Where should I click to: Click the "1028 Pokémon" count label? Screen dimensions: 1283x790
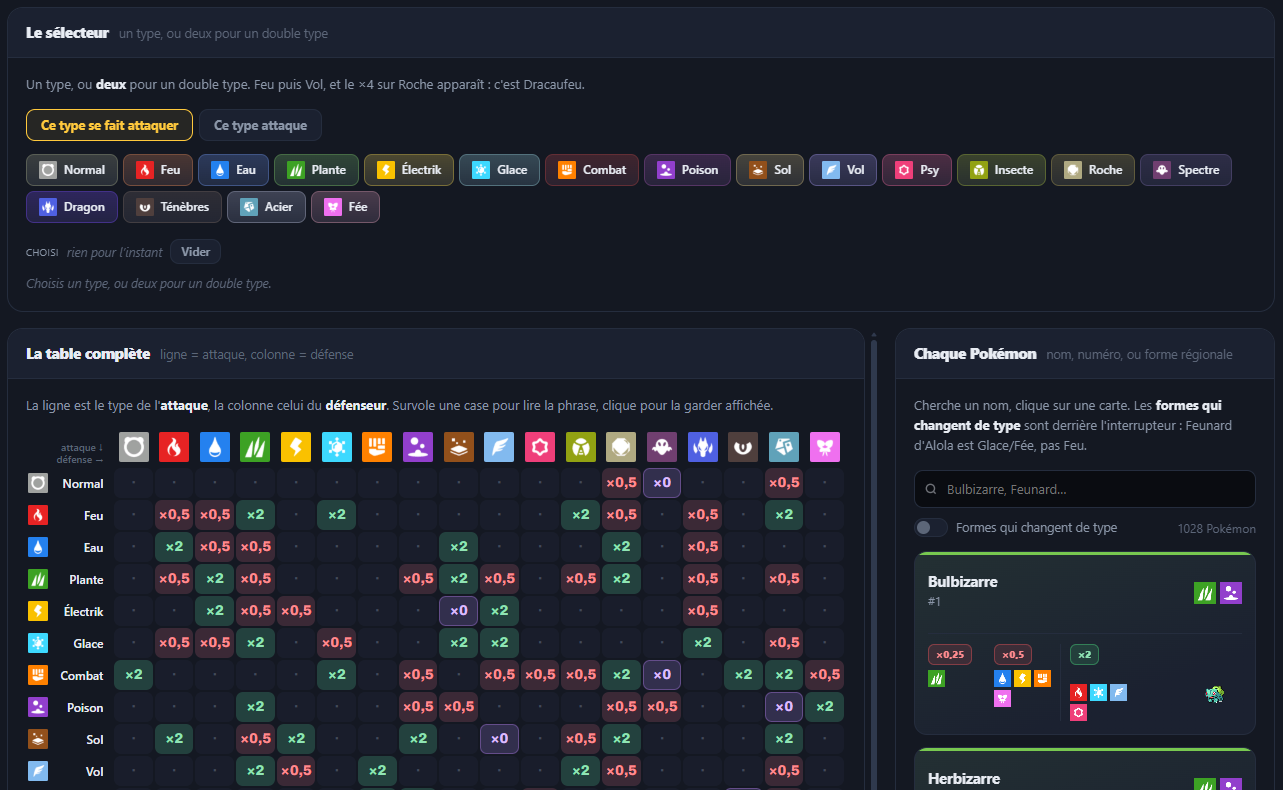(x=1217, y=528)
